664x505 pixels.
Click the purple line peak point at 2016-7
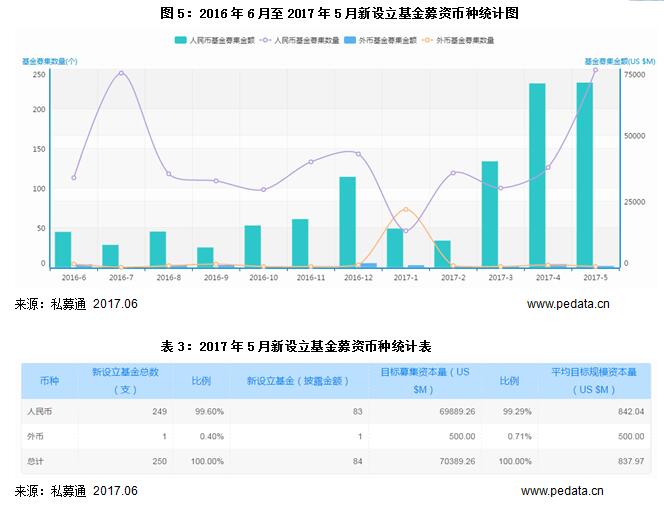(121, 73)
